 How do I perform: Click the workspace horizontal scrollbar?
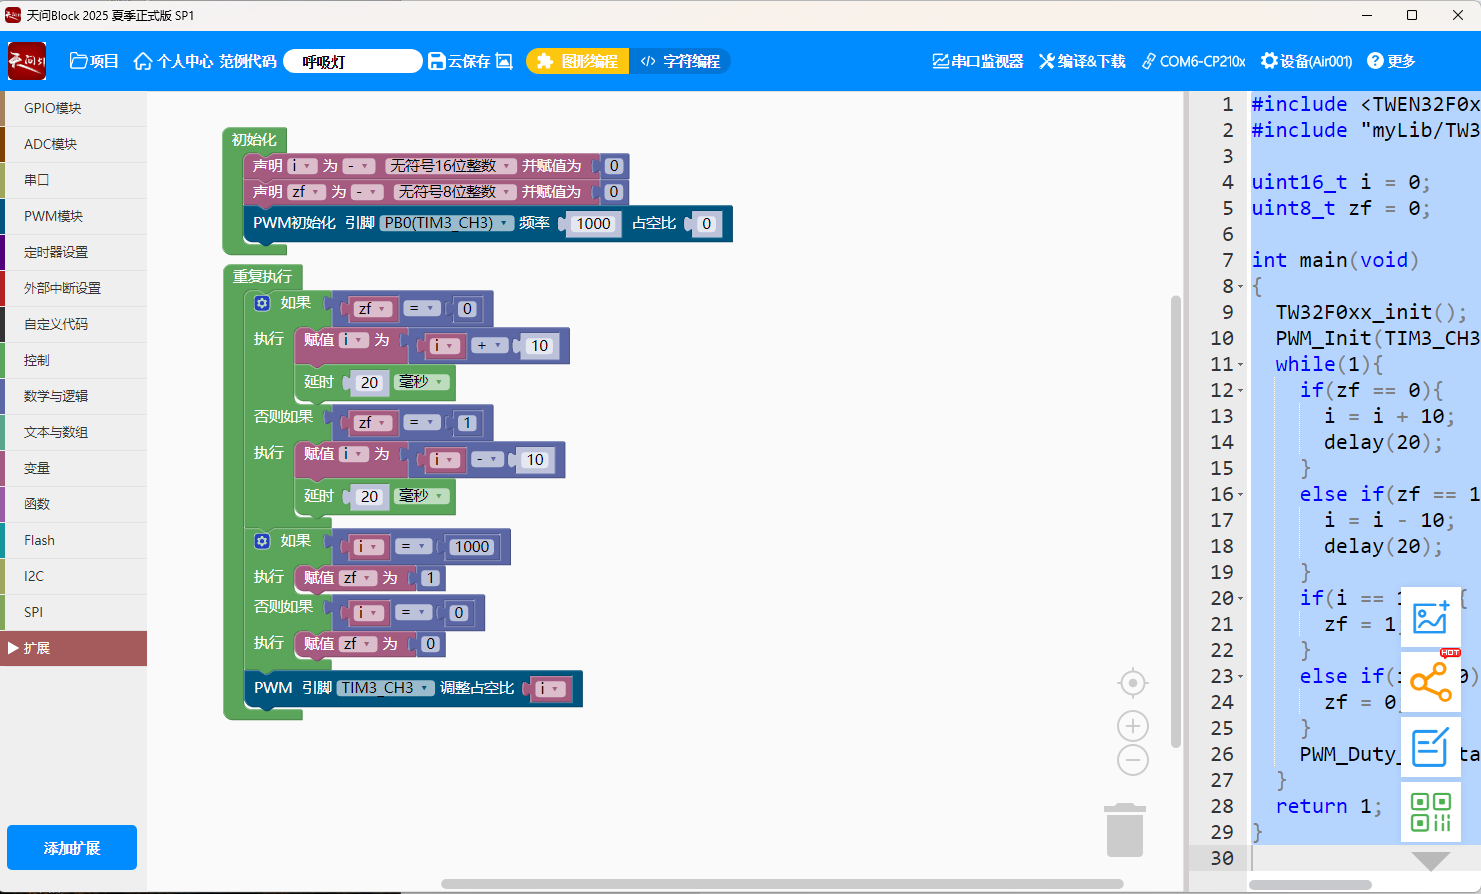782,884
